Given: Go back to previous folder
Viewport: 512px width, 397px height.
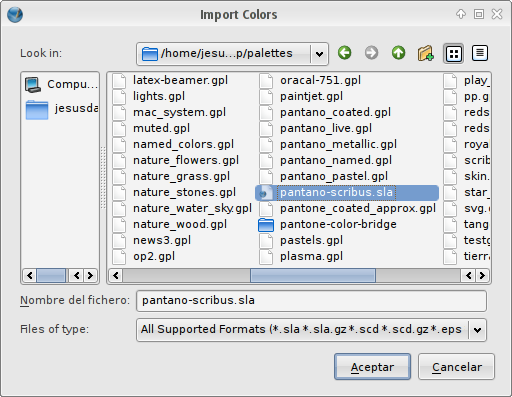Looking at the screenshot, I should click(345, 53).
